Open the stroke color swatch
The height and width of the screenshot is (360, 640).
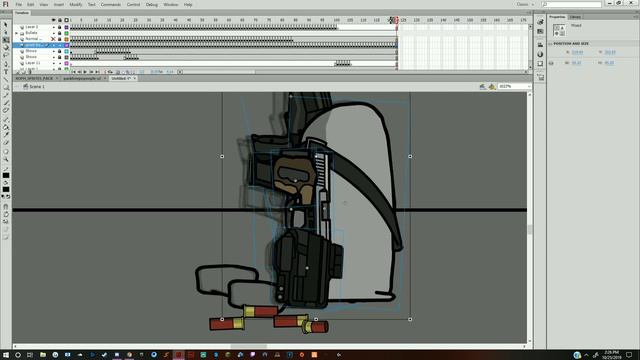coord(6,176)
